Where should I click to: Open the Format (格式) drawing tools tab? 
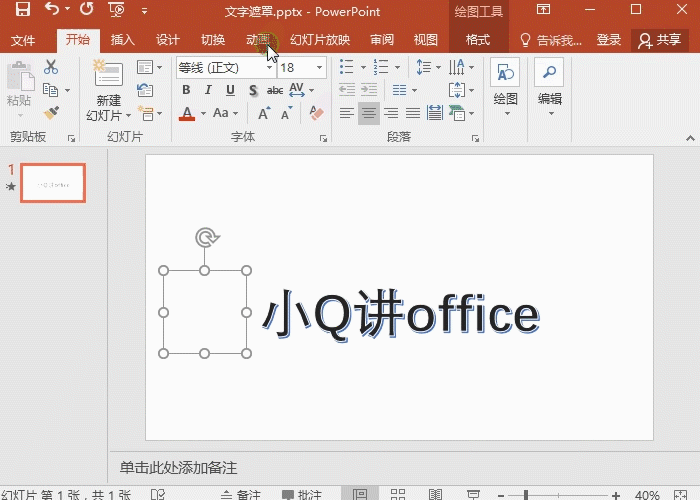pos(478,40)
